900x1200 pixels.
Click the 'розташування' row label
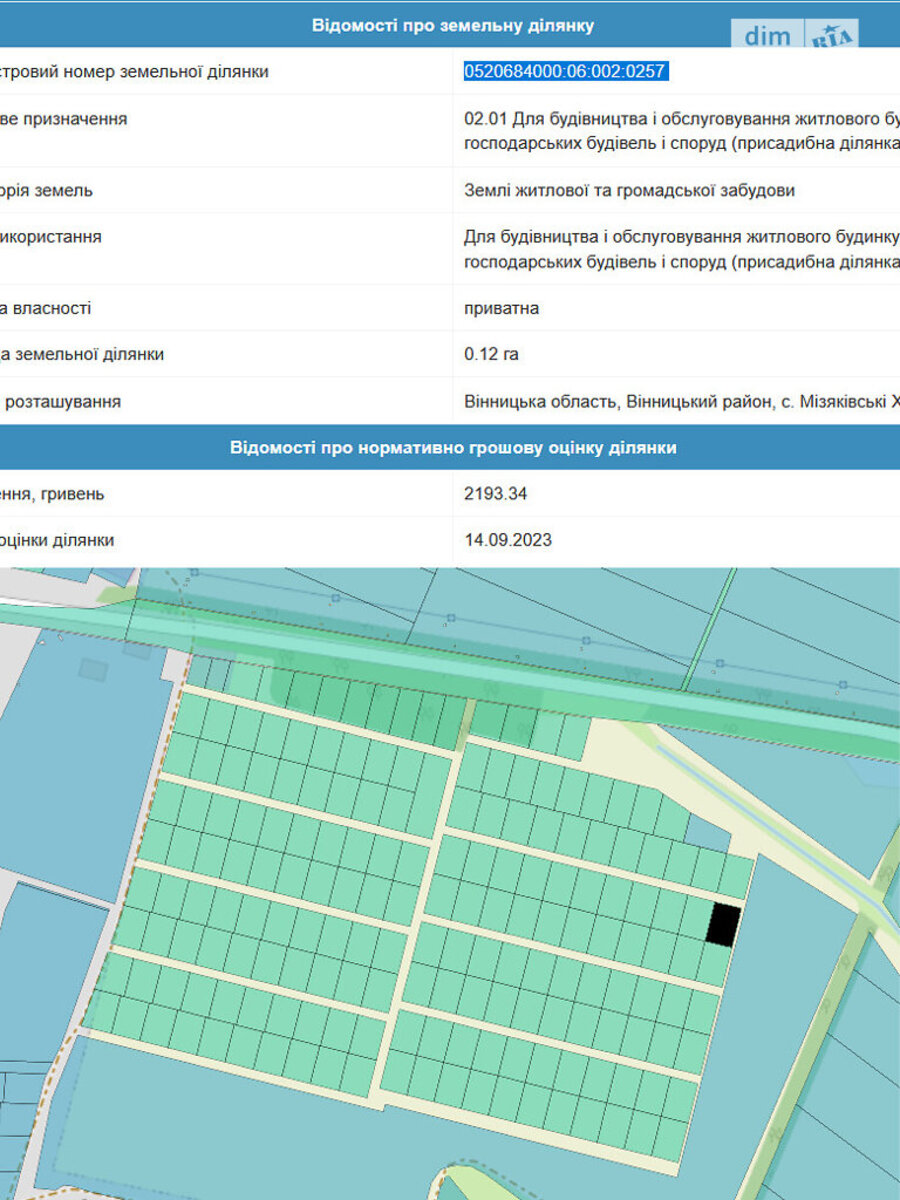point(62,402)
